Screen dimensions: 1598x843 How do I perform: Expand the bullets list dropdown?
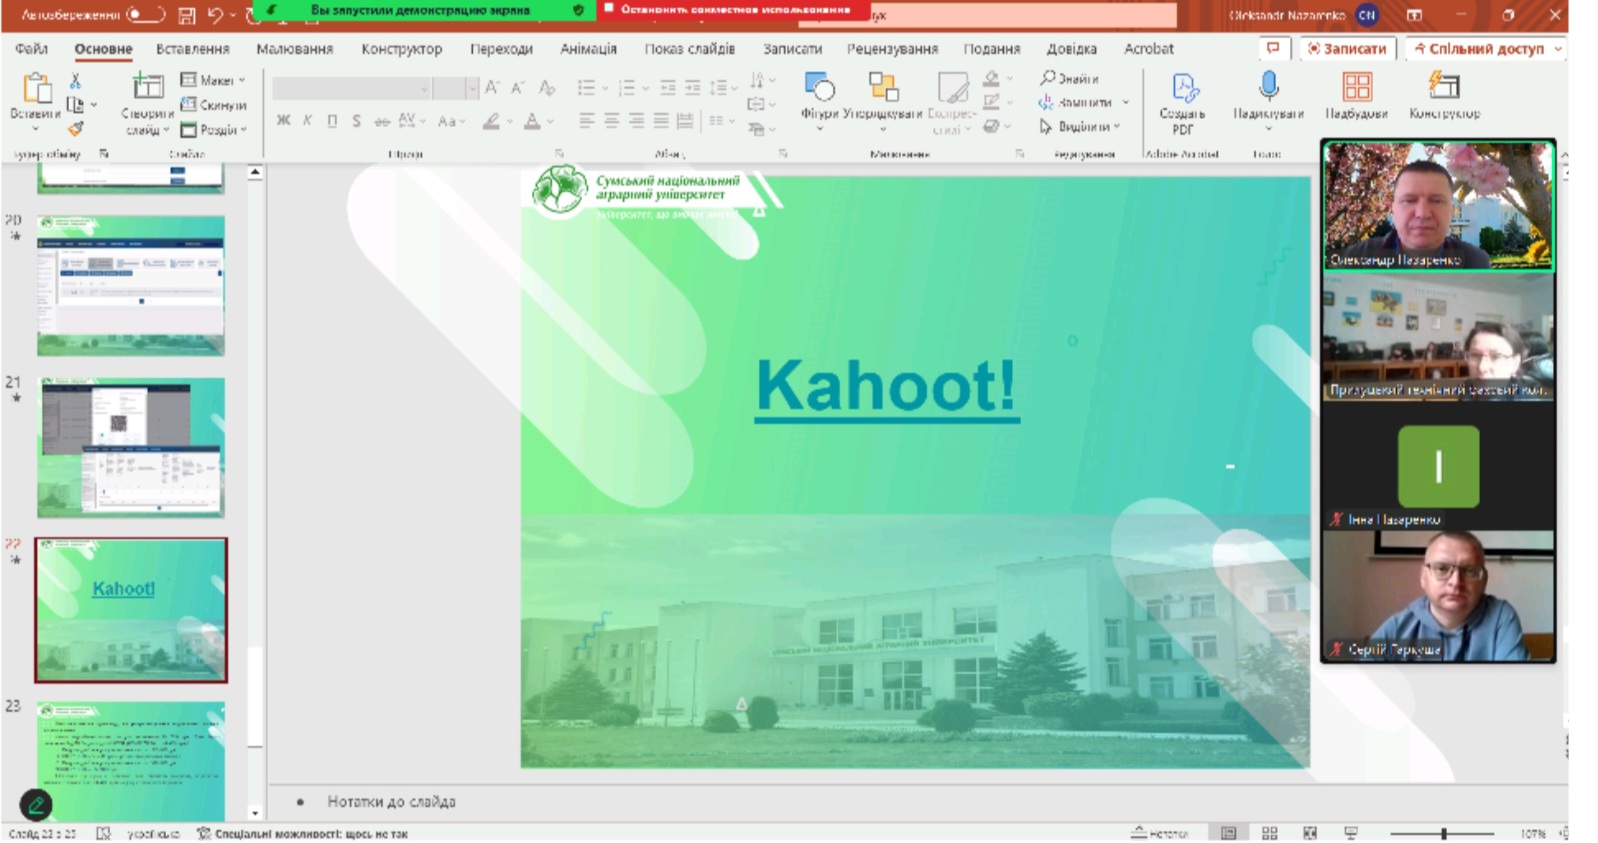605,88
